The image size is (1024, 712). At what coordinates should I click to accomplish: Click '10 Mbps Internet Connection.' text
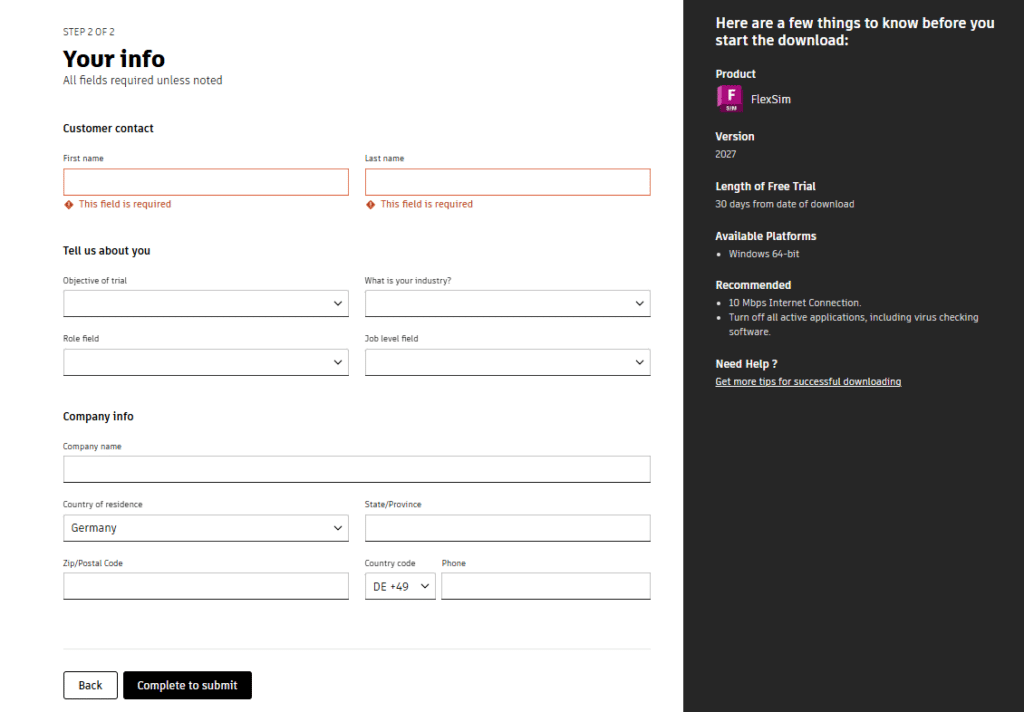pyautogui.click(x=795, y=302)
